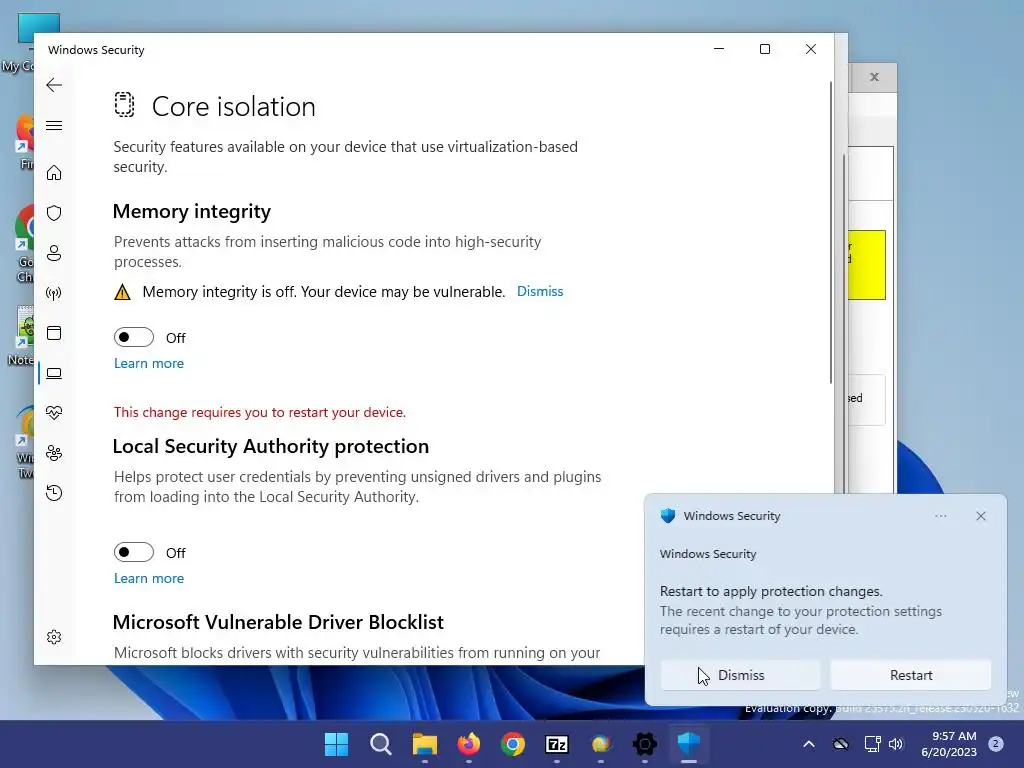Minimize the Windows Security window
This screenshot has height=768, width=1024.
(x=719, y=49)
